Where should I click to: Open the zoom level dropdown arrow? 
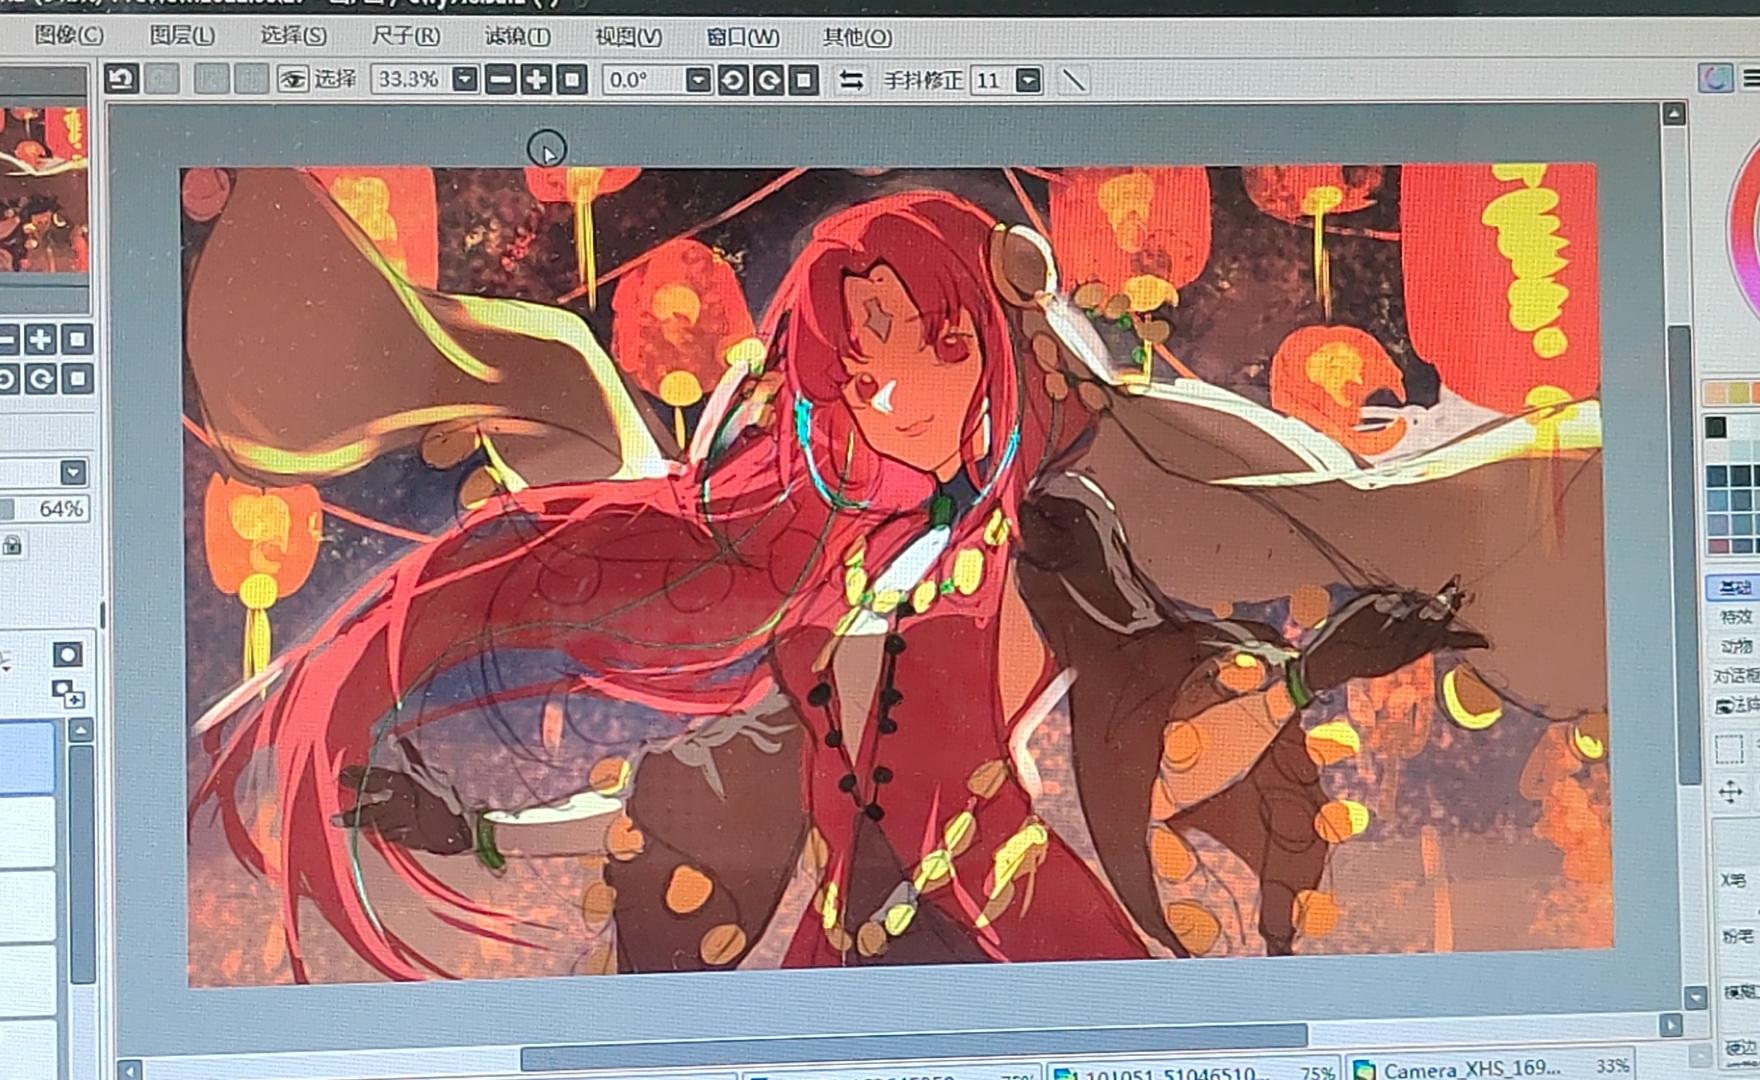point(464,79)
